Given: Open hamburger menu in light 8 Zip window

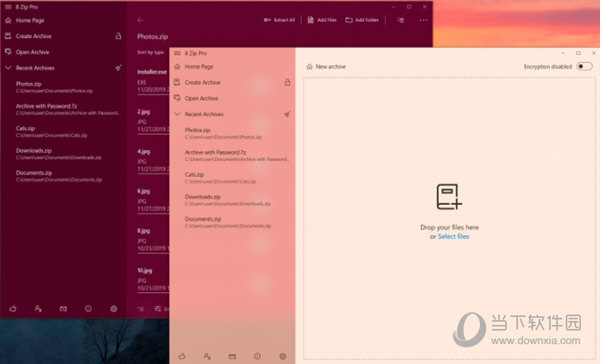Looking at the screenshot, I should point(177,53).
